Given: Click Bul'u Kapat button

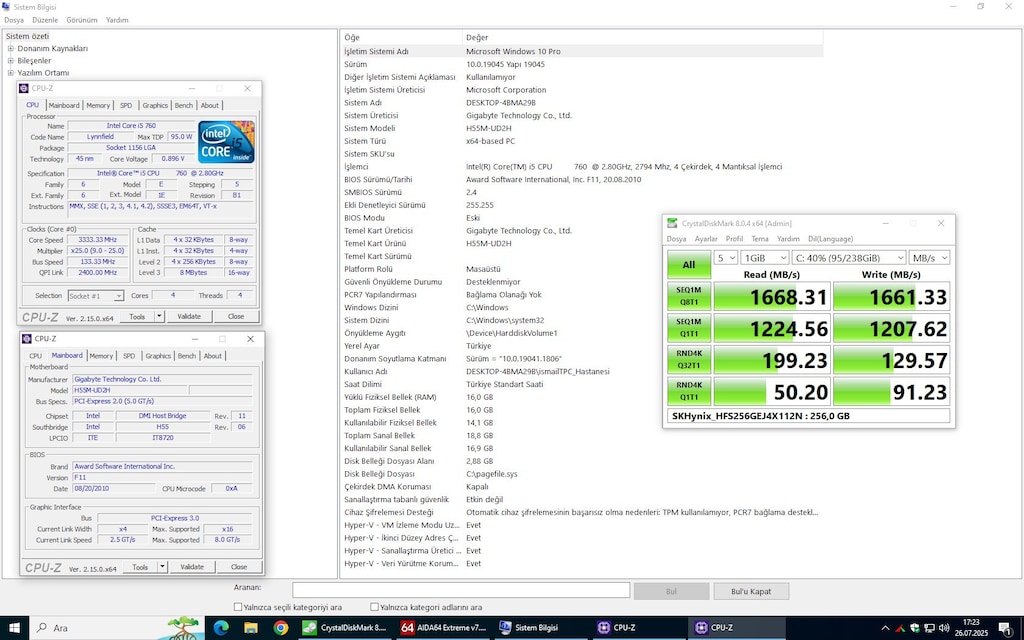Looking at the screenshot, I should click(751, 591).
